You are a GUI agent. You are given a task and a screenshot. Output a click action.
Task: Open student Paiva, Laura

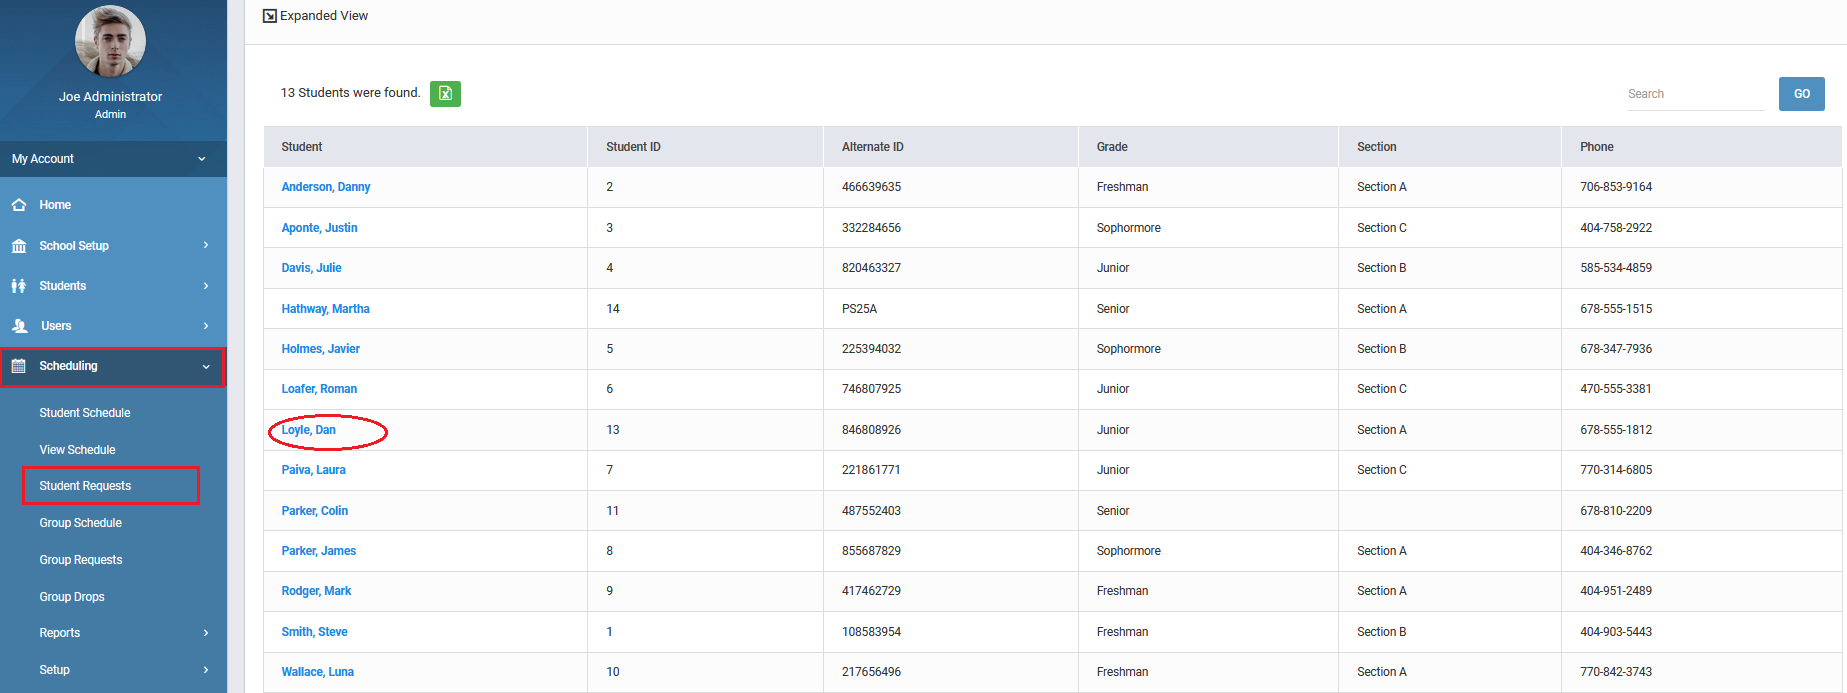point(313,470)
